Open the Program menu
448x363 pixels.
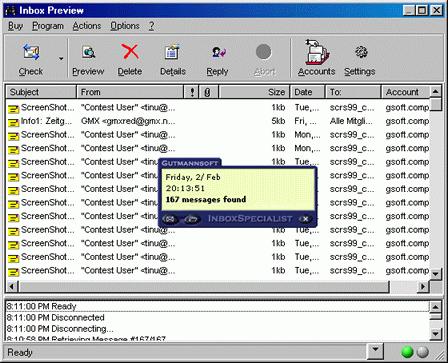pos(48,26)
